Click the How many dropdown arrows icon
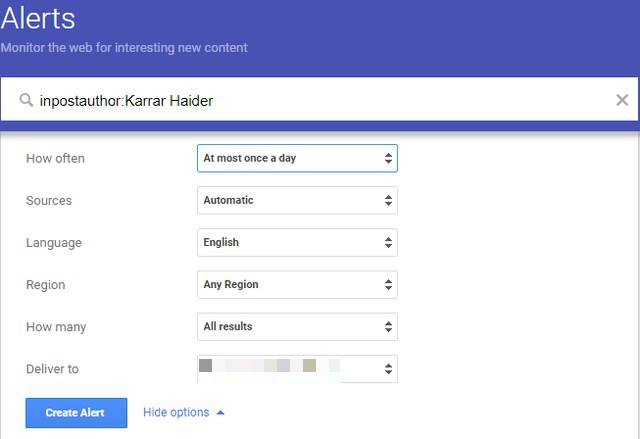Screen dimensions: 640x439 (388, 326)
